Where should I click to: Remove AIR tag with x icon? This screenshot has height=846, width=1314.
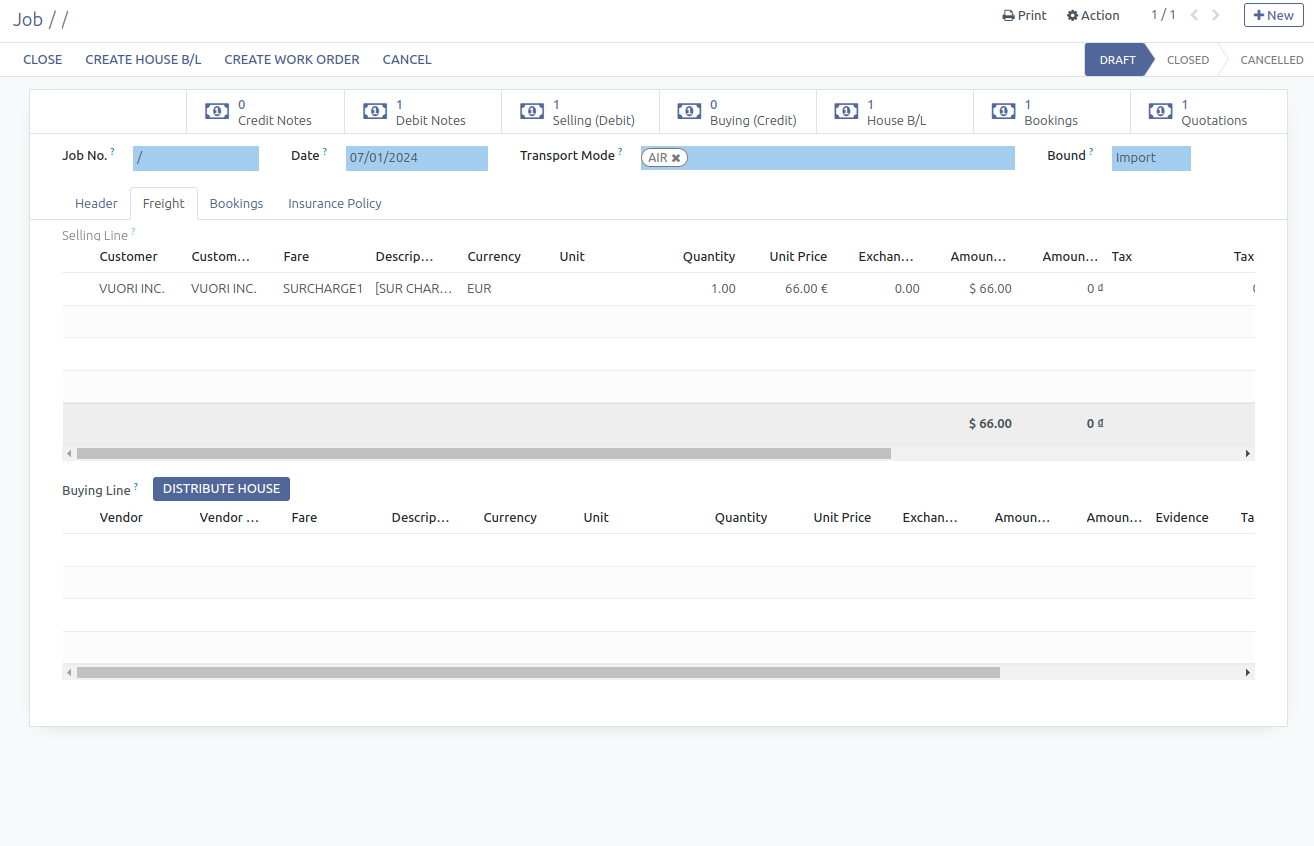[x=677, y=158]
